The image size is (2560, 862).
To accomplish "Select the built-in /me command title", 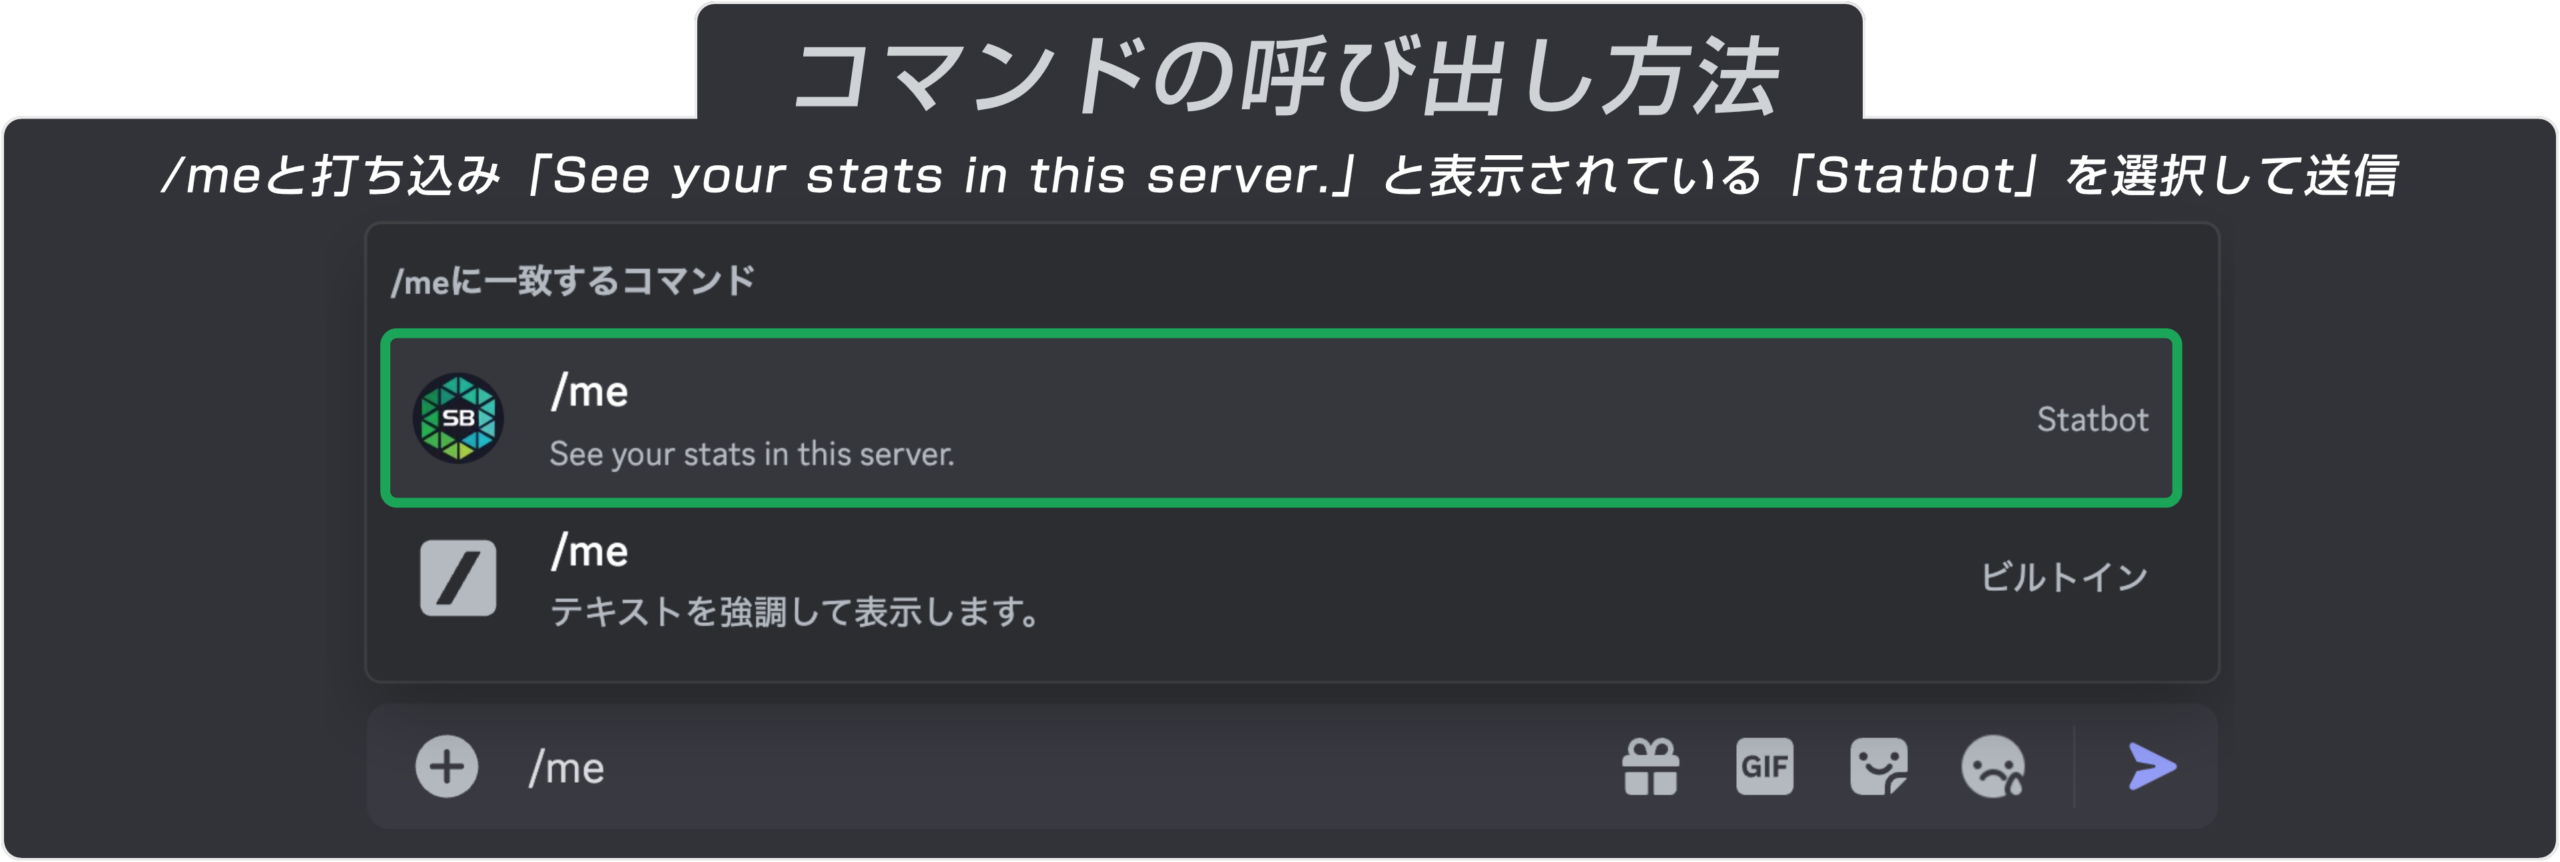I will [590, 552].
